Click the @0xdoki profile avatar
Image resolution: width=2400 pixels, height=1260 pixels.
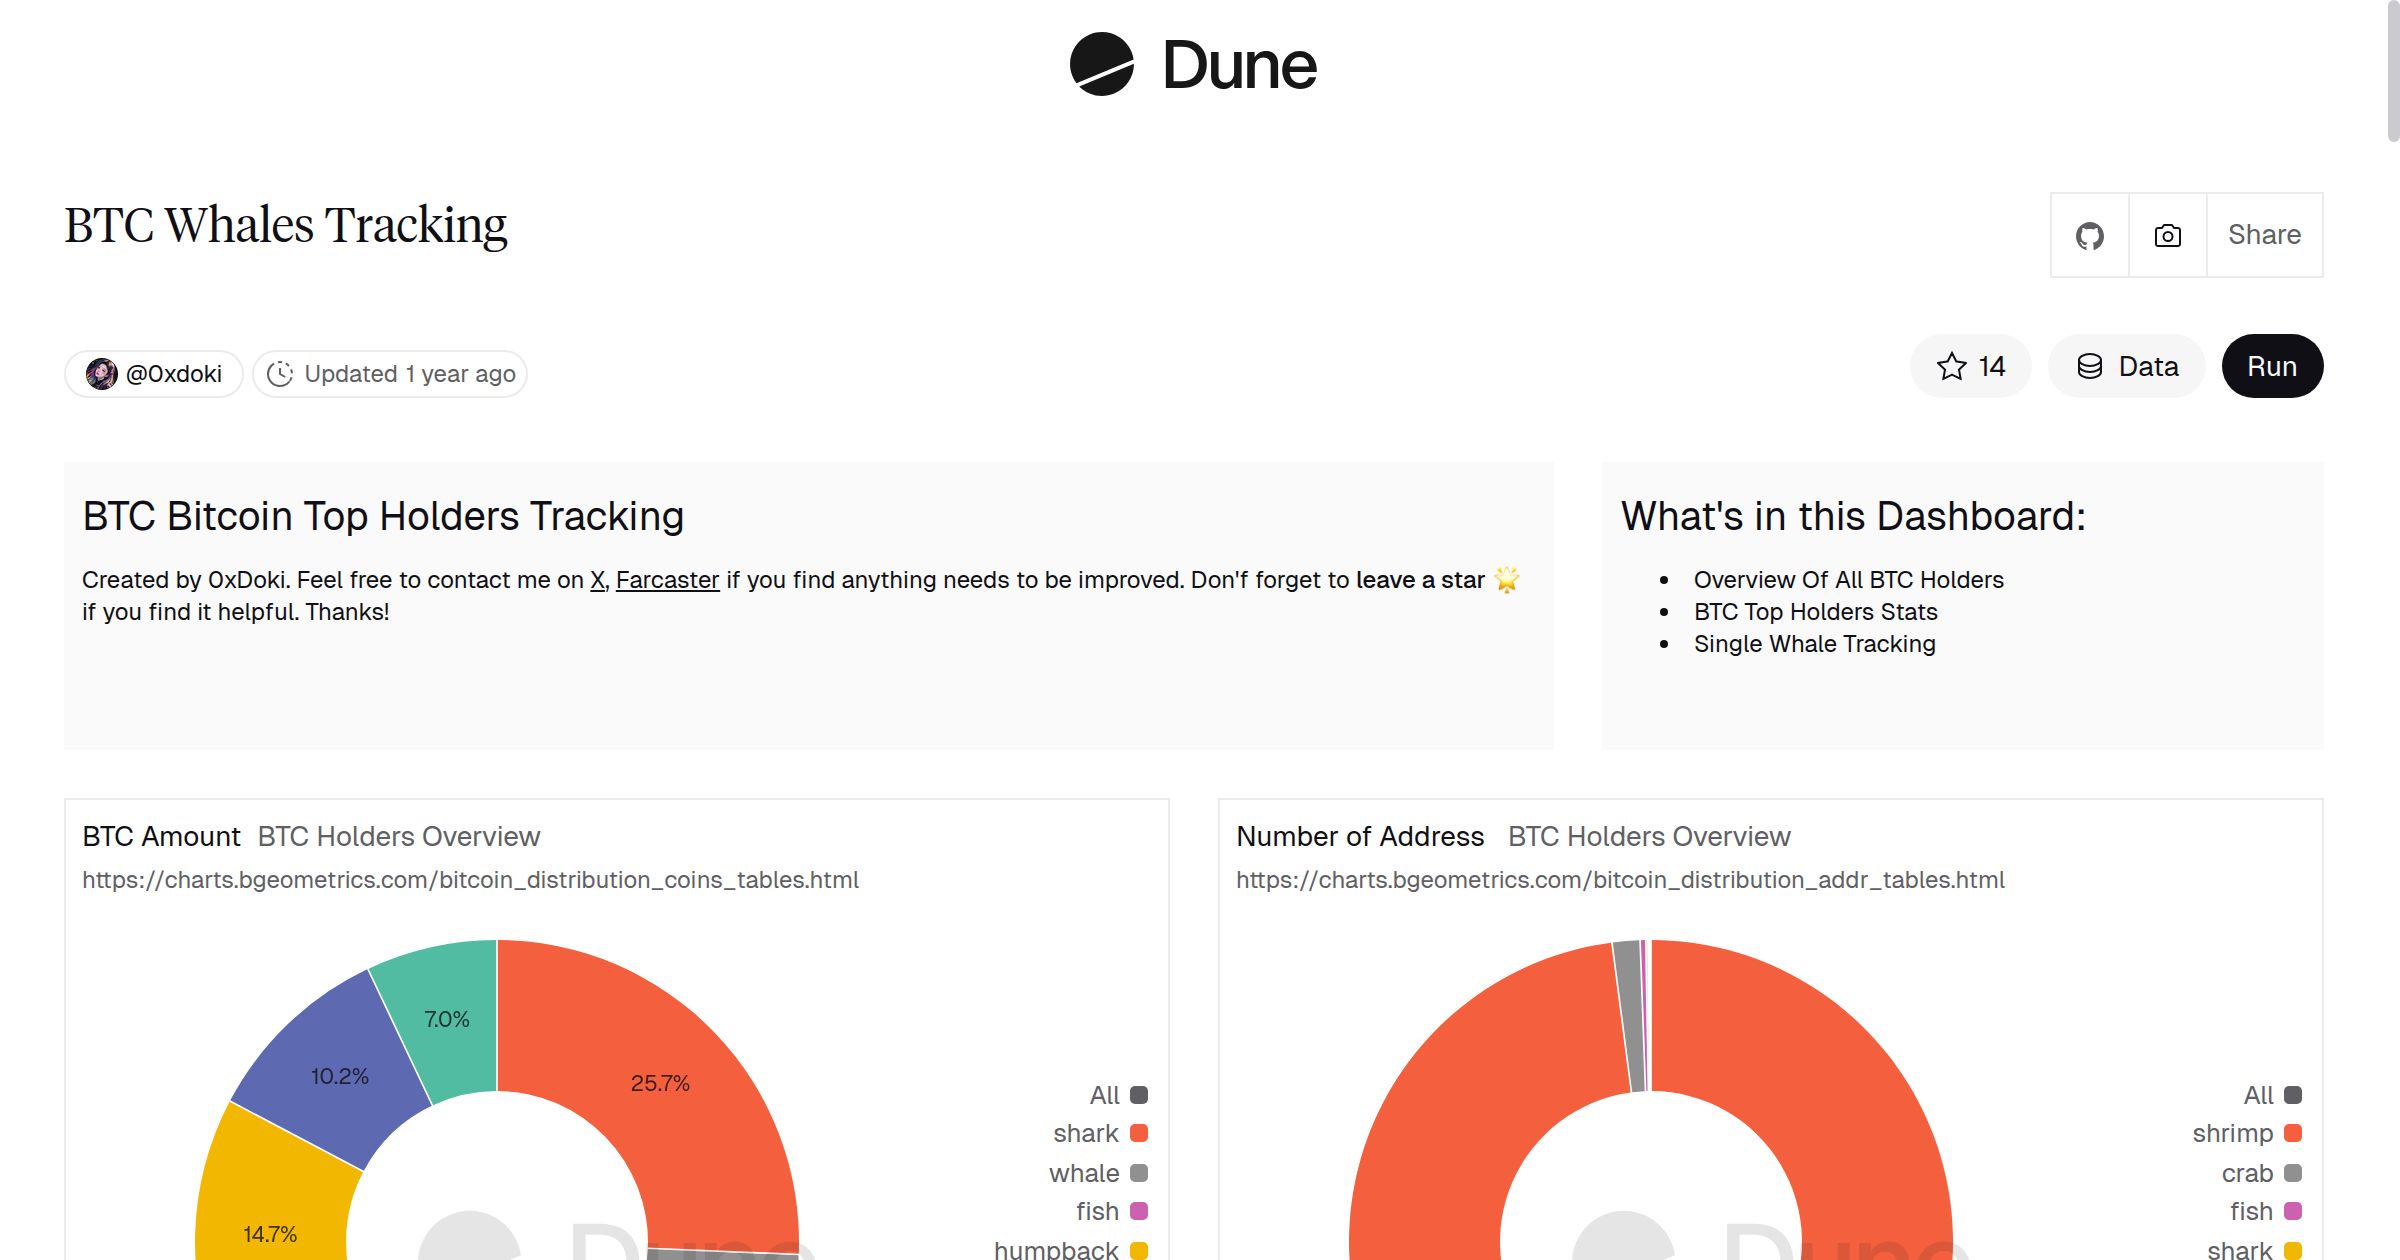pyautogui.click(x=102, y=373)
